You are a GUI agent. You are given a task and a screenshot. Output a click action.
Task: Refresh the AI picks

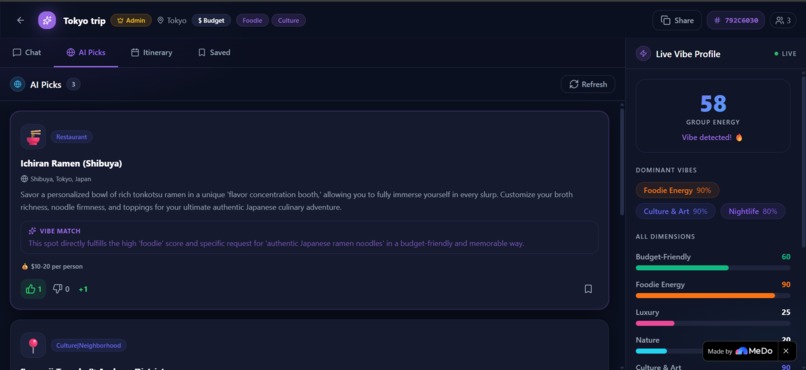588,84
